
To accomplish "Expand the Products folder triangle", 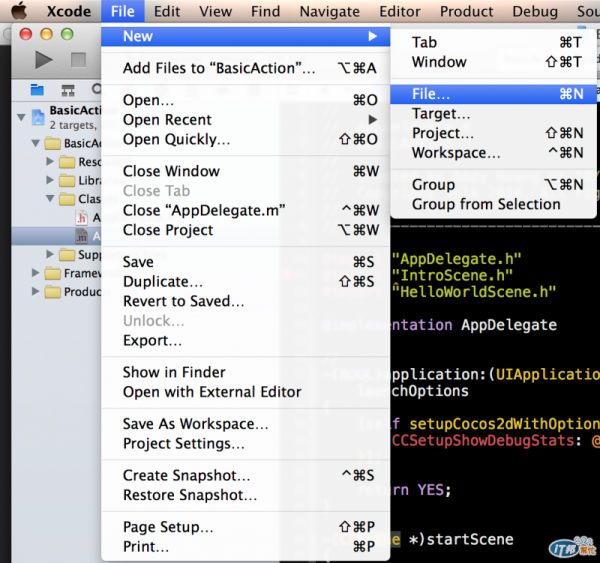I will (x=35, y=291).
